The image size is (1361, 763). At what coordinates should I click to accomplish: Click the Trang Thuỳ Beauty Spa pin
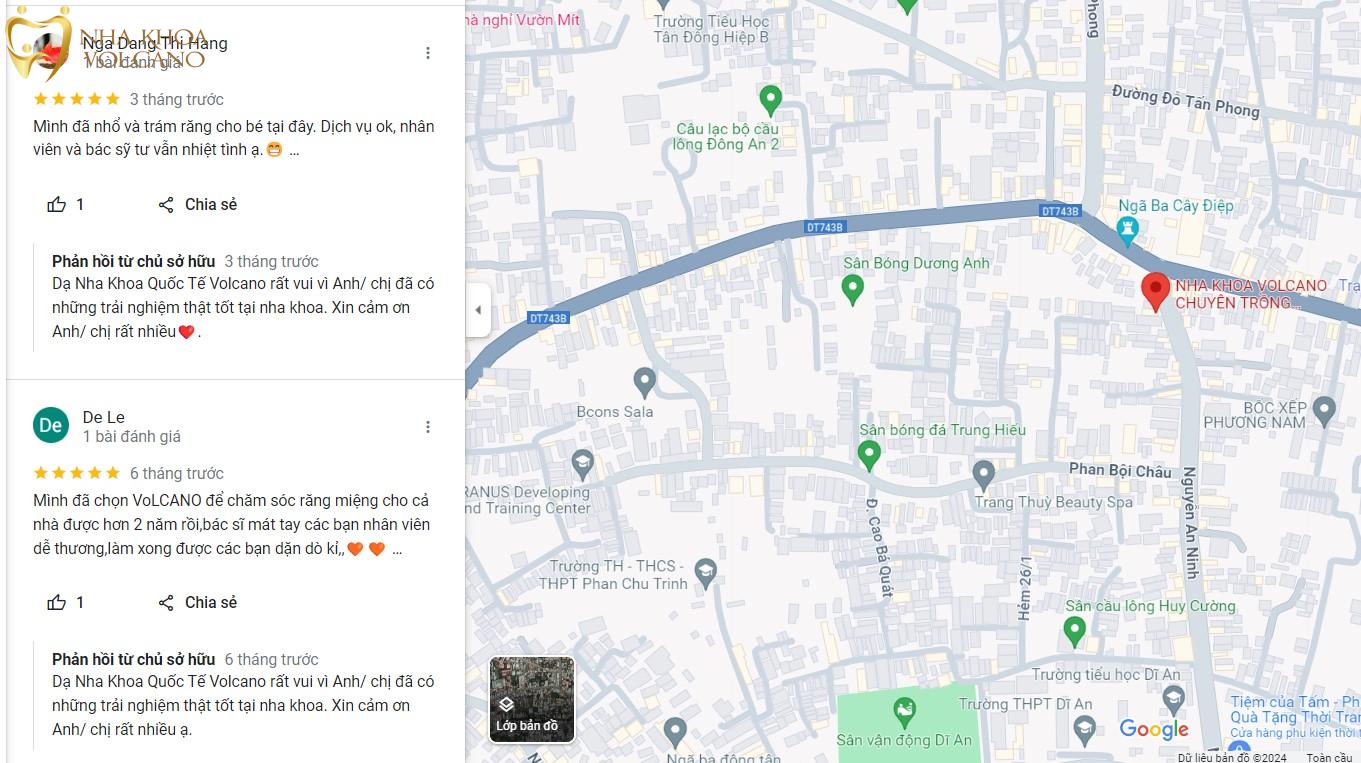[x=984, y=474]
